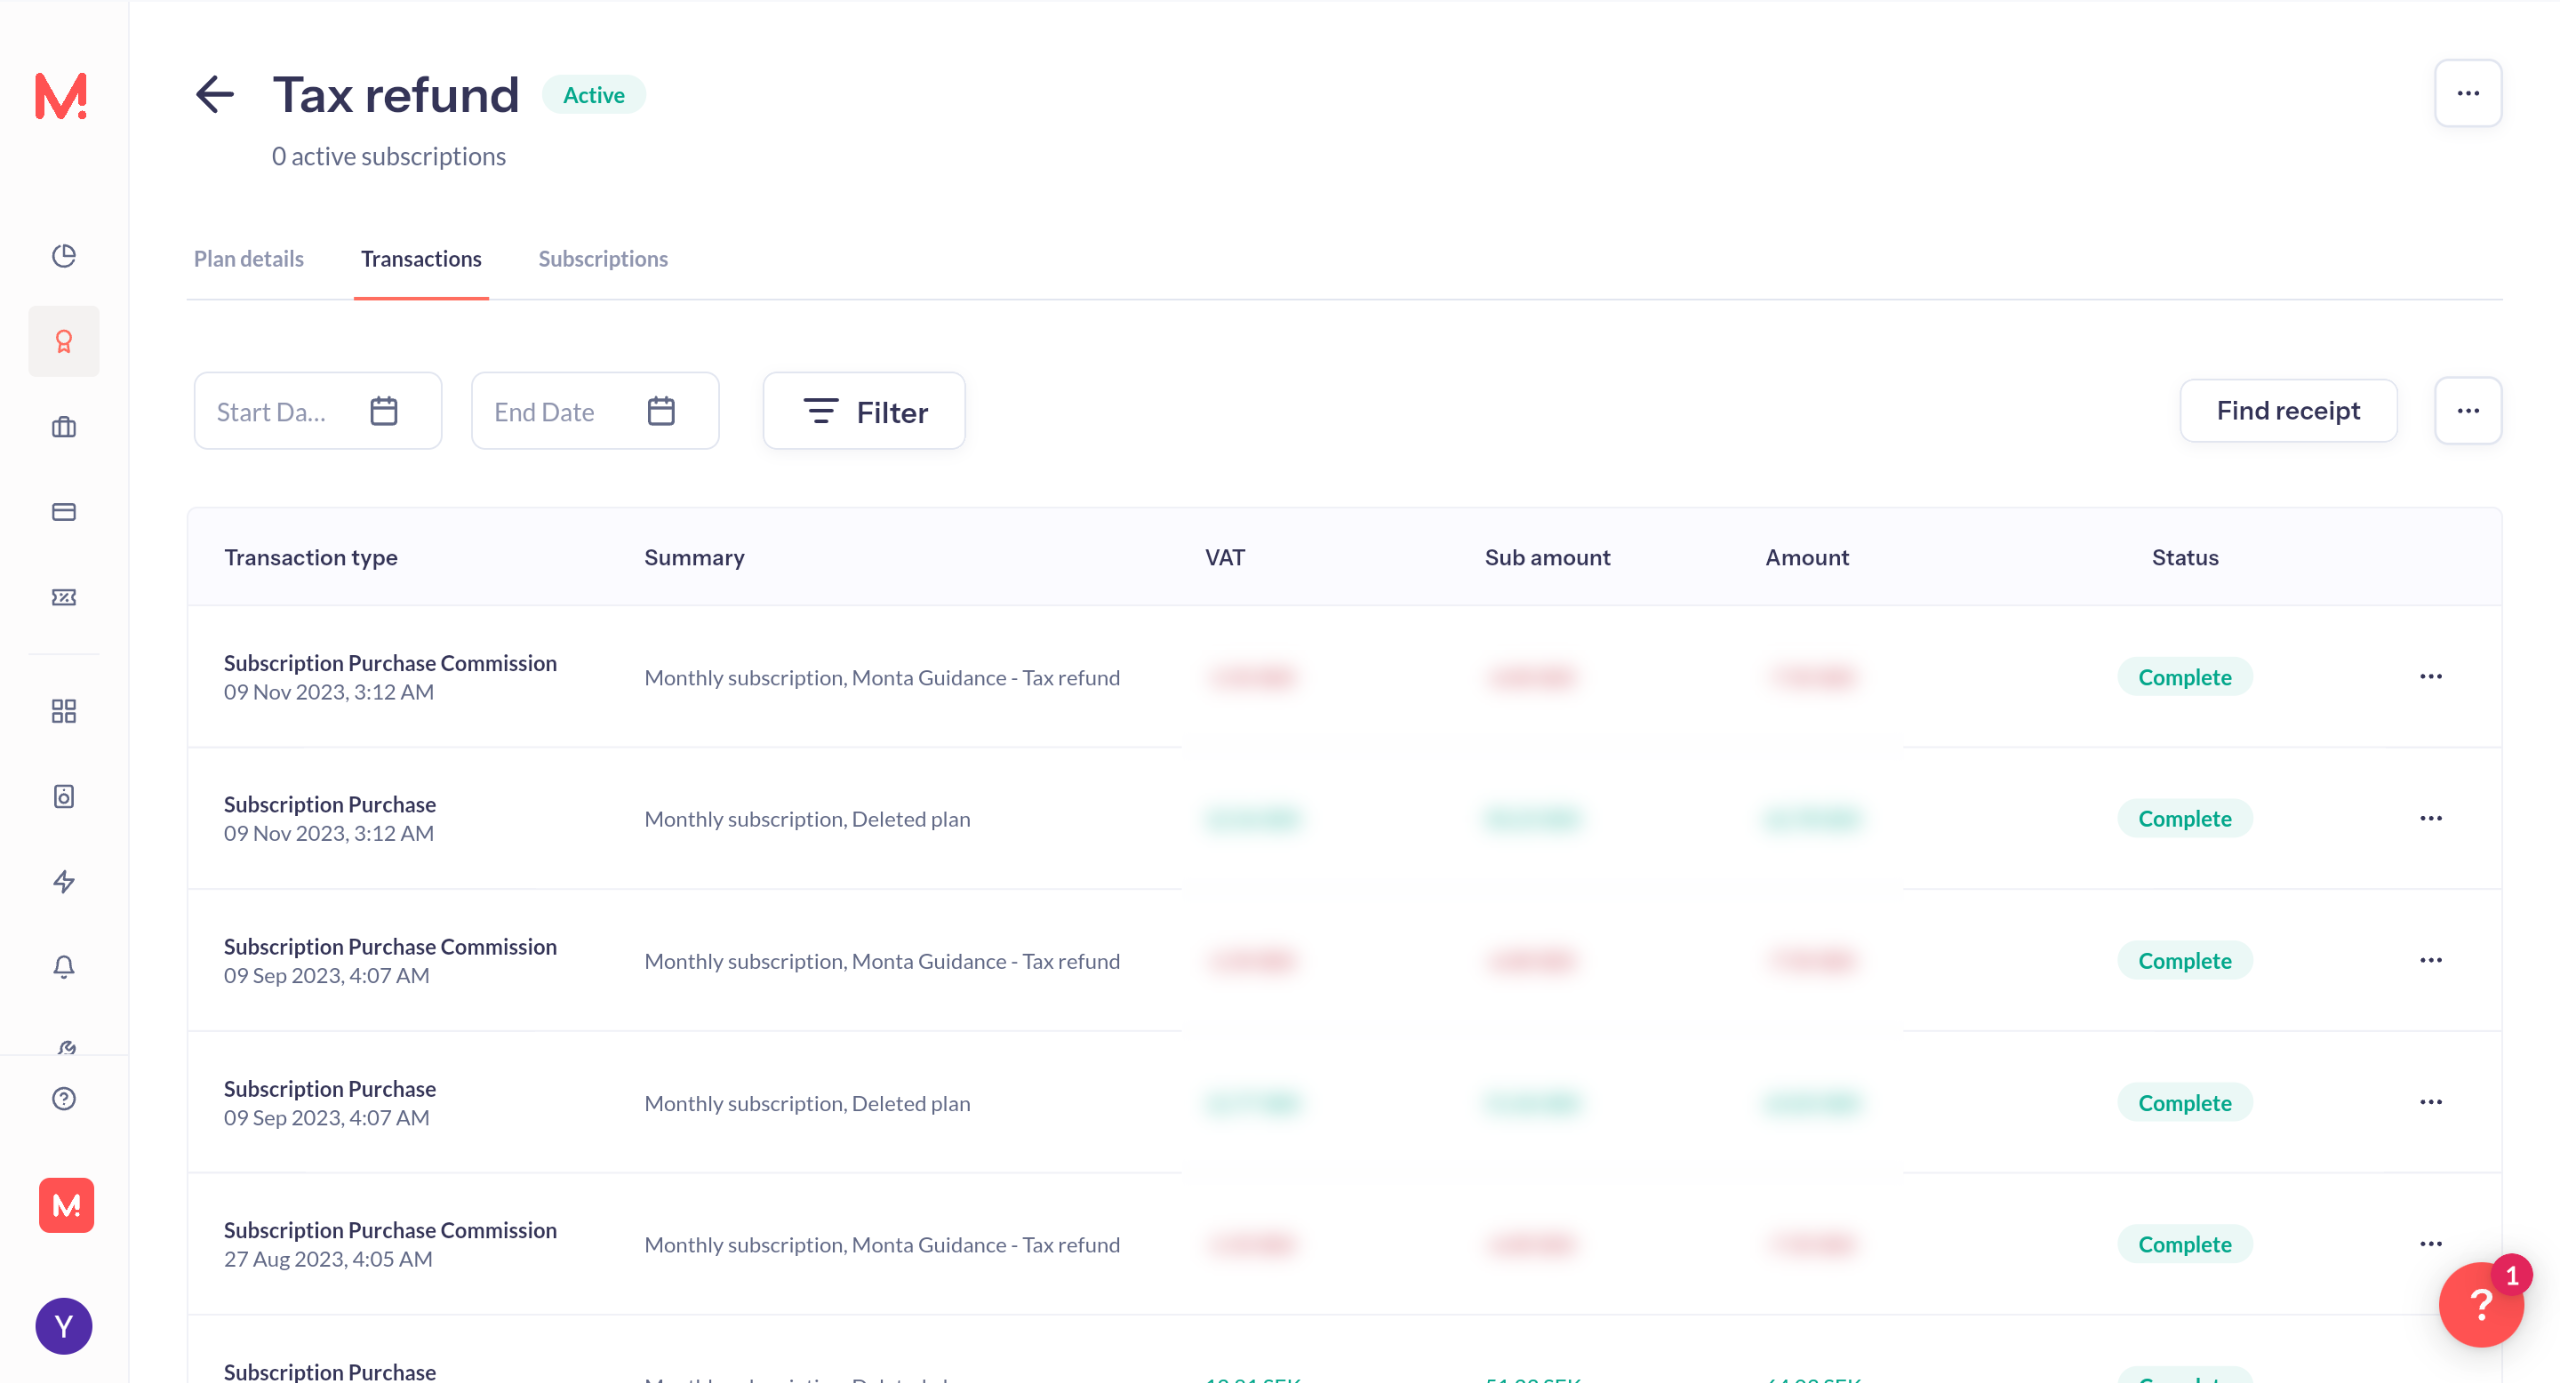Open the End Date calendar picker
Viewport: 2560px width, 1383px height.
tap(661, 411)
